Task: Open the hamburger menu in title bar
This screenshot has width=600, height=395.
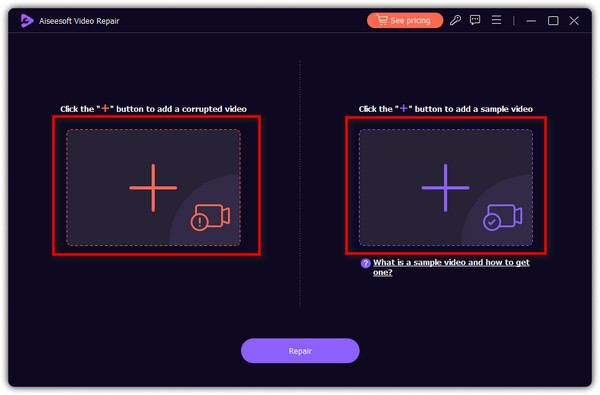Action: click(x=496, y=20)
